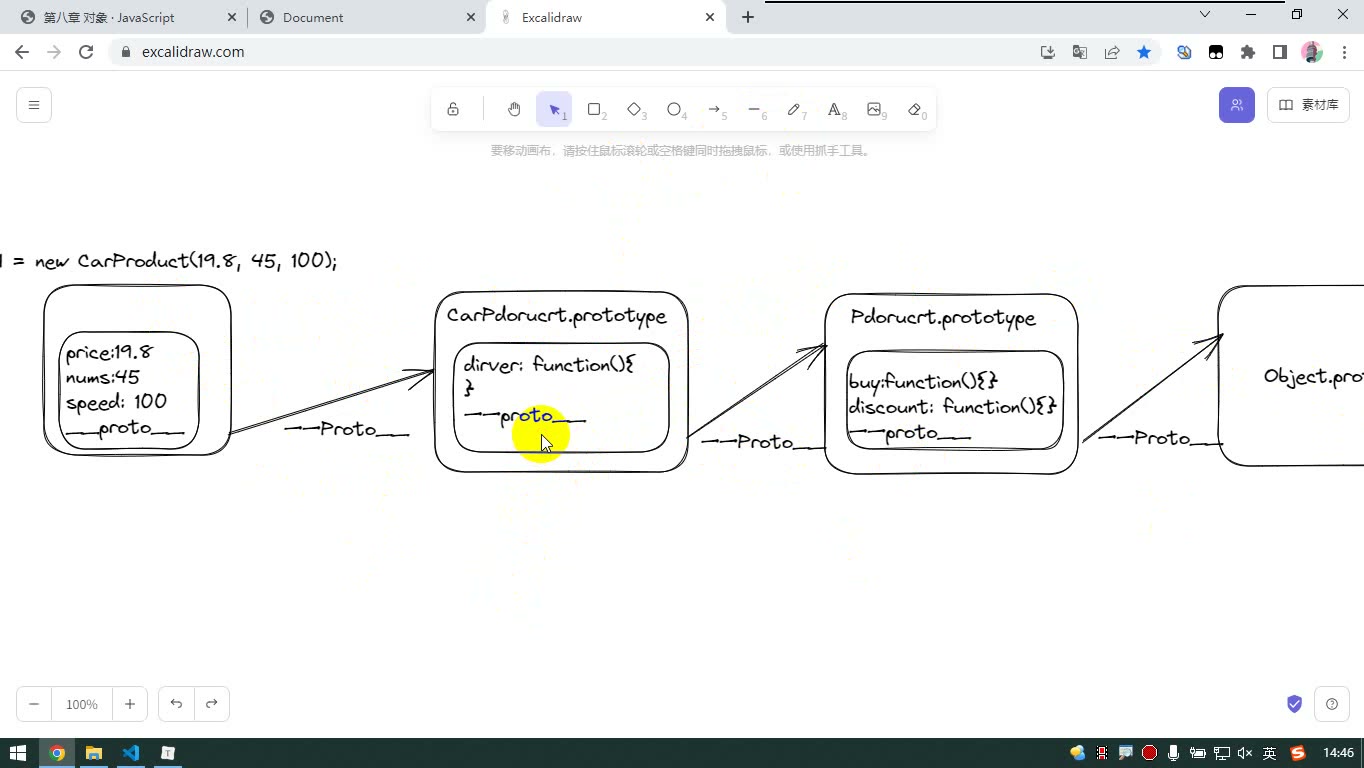This screenshot has height=768, width=1364.
Task: Open live collaboration button
Action: click(x=1237, y=105)
